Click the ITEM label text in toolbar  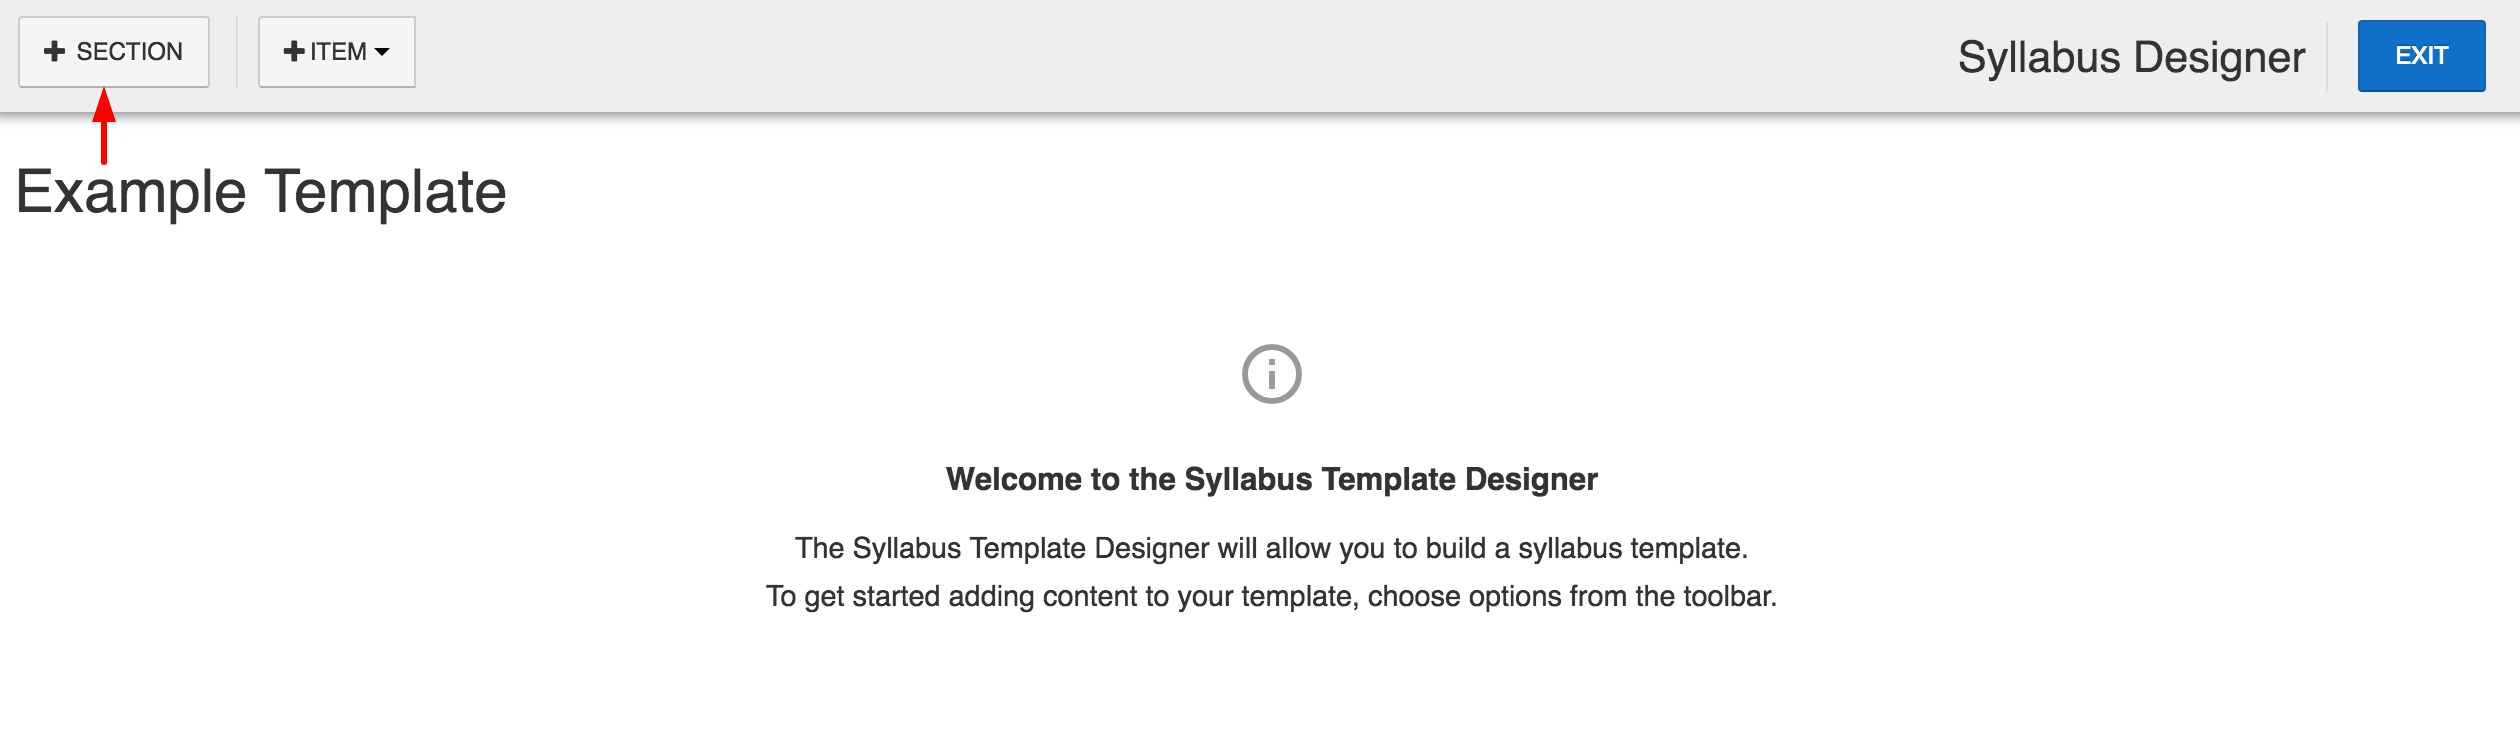coord(338,52)
